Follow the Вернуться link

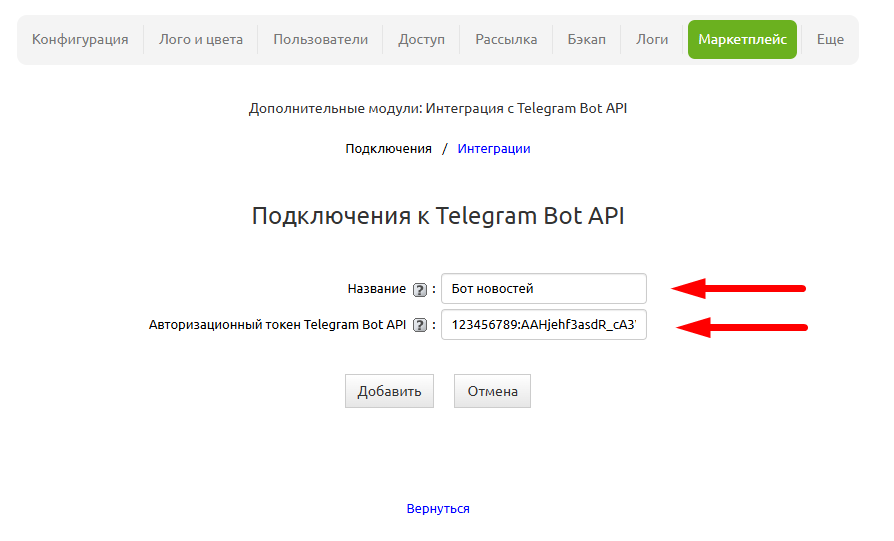tap(438, 509)
